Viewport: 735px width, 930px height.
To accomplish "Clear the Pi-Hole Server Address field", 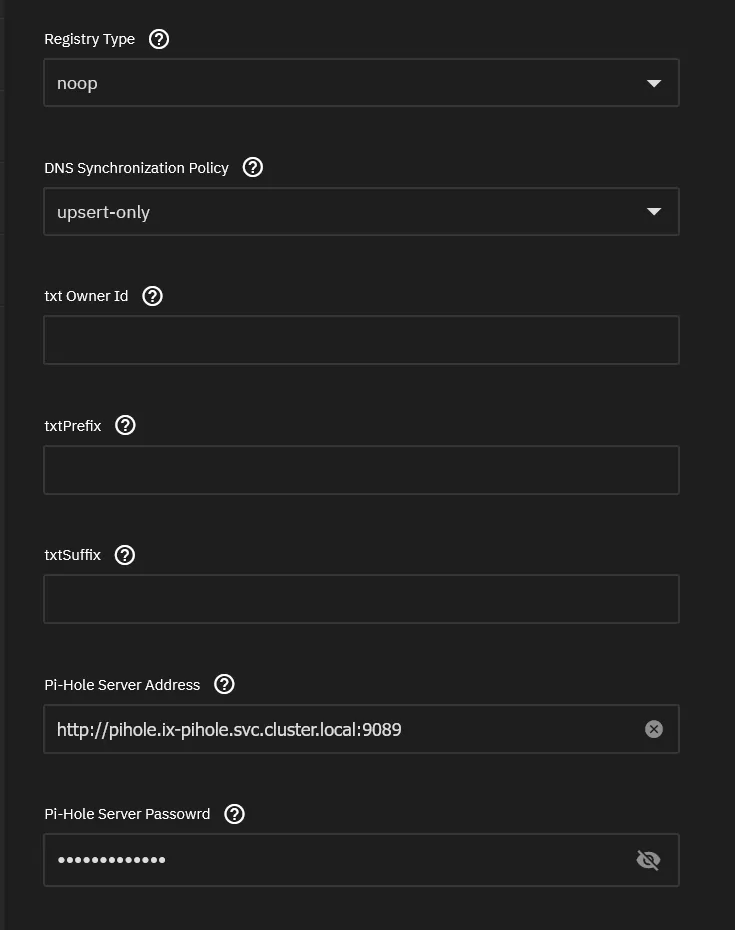I will [x=654, y=728].
